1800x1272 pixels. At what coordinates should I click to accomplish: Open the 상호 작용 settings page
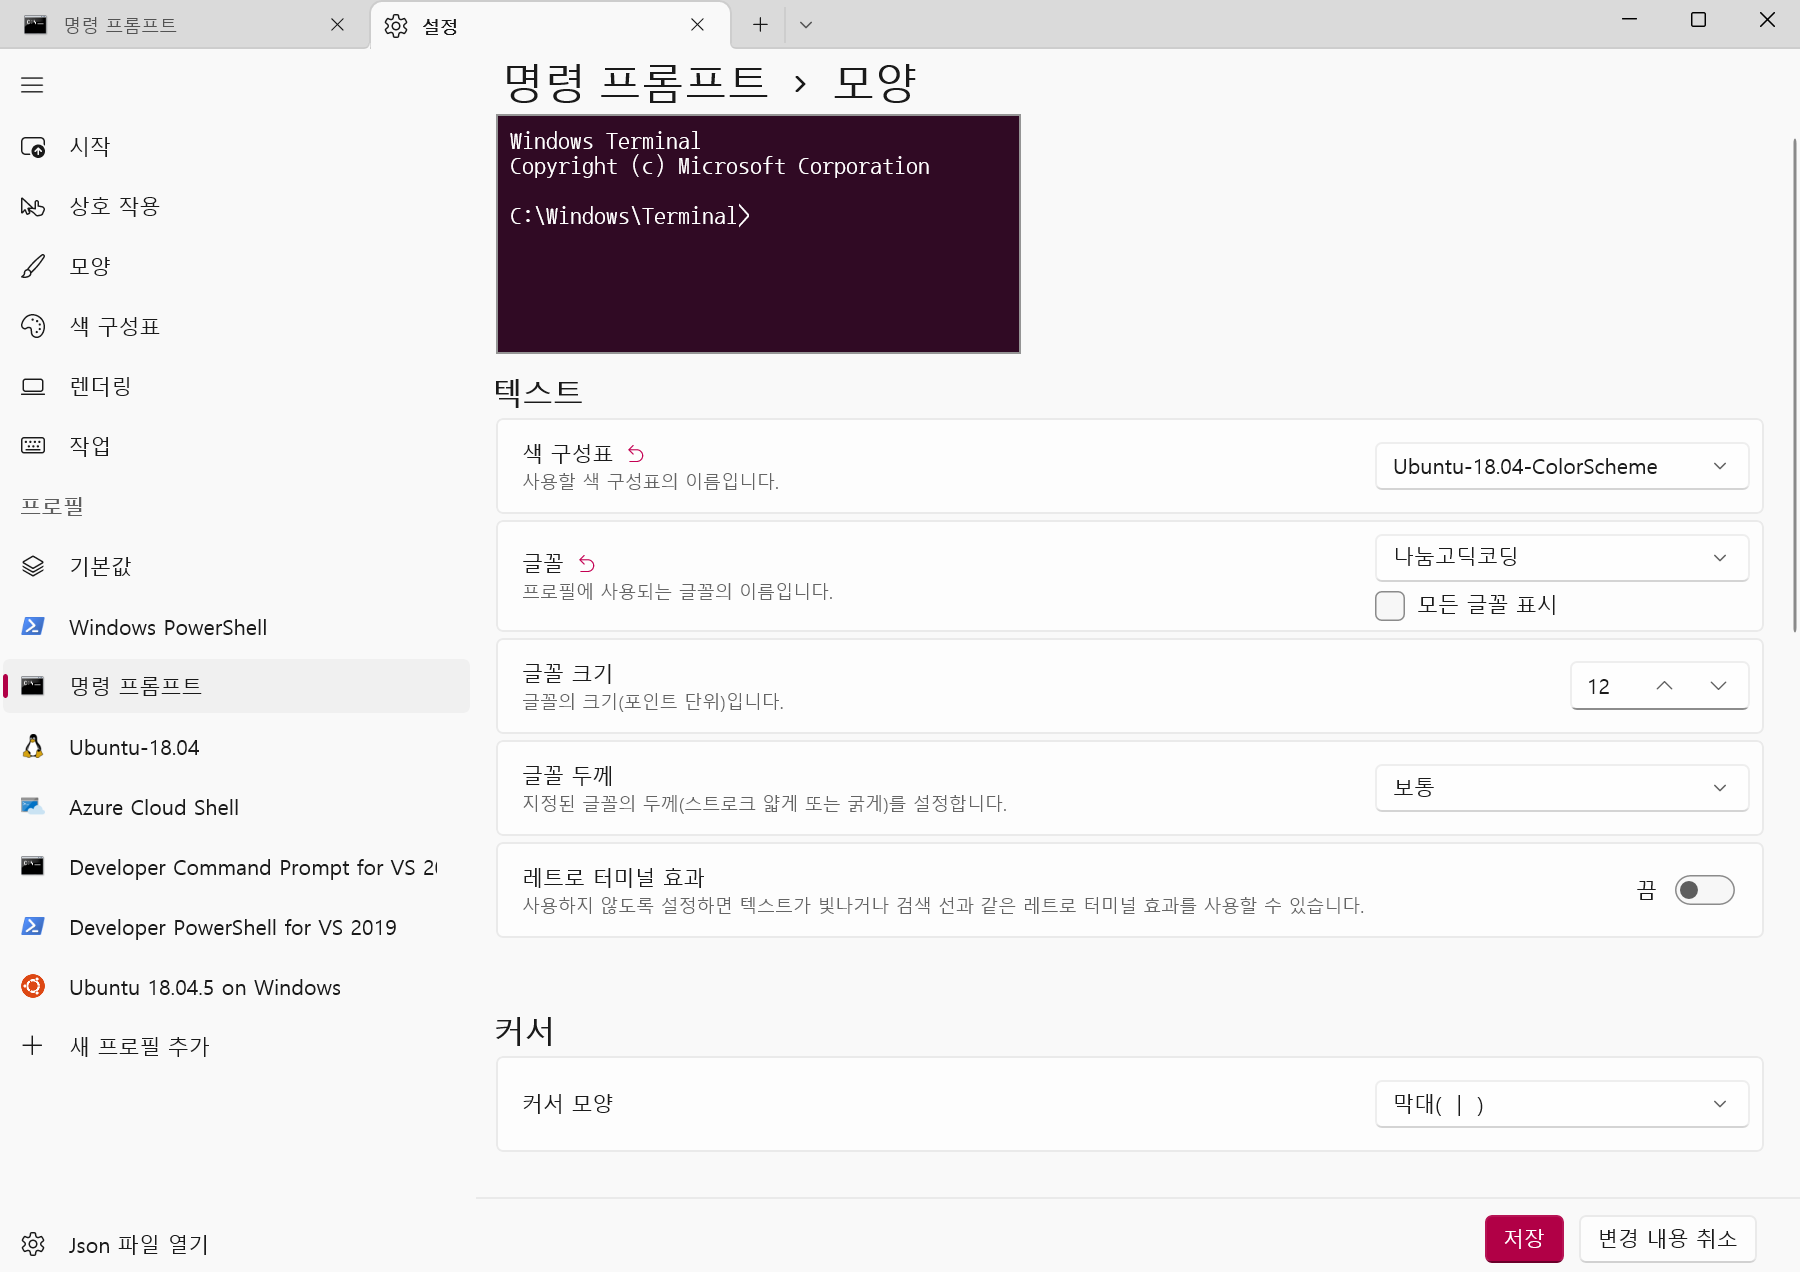(236, 207)
